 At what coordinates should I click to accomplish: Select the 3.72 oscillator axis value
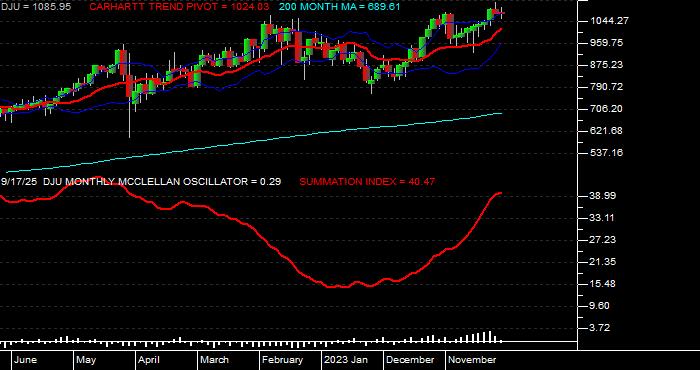coord(600,328)
